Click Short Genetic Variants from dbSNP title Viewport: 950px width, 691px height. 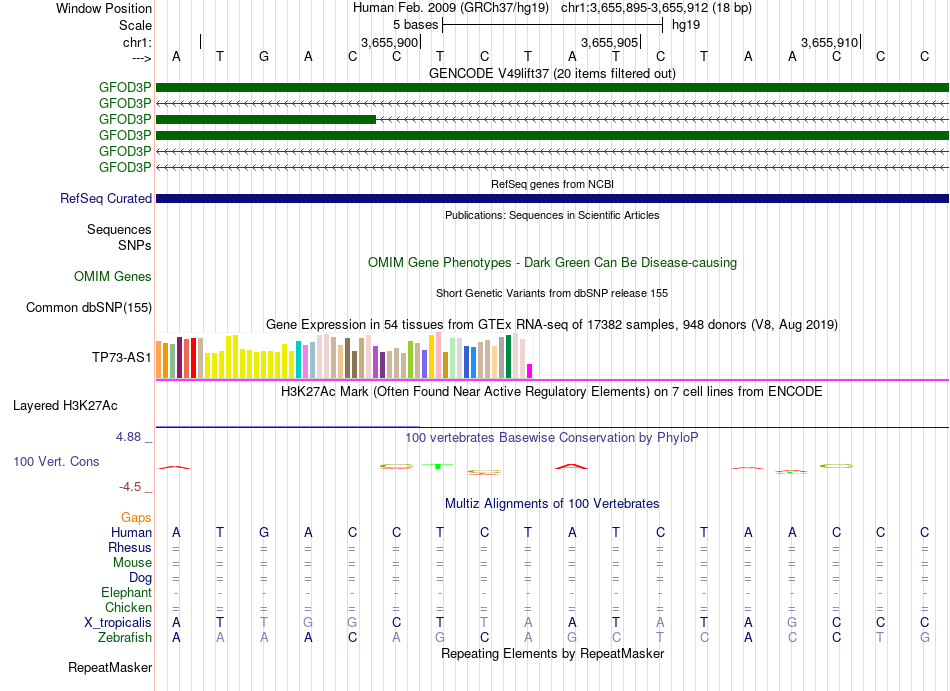pos(552,293)
